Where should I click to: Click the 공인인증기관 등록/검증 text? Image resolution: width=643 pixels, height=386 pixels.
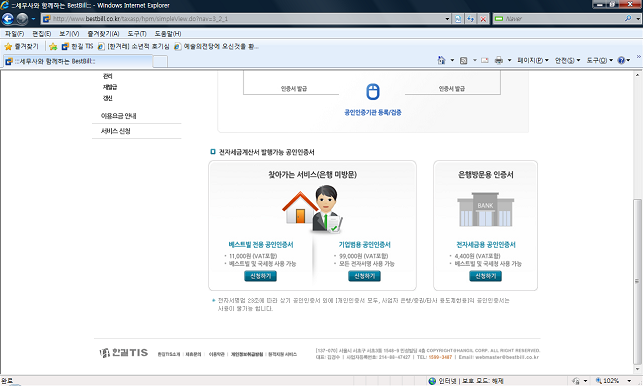point(373,112)
